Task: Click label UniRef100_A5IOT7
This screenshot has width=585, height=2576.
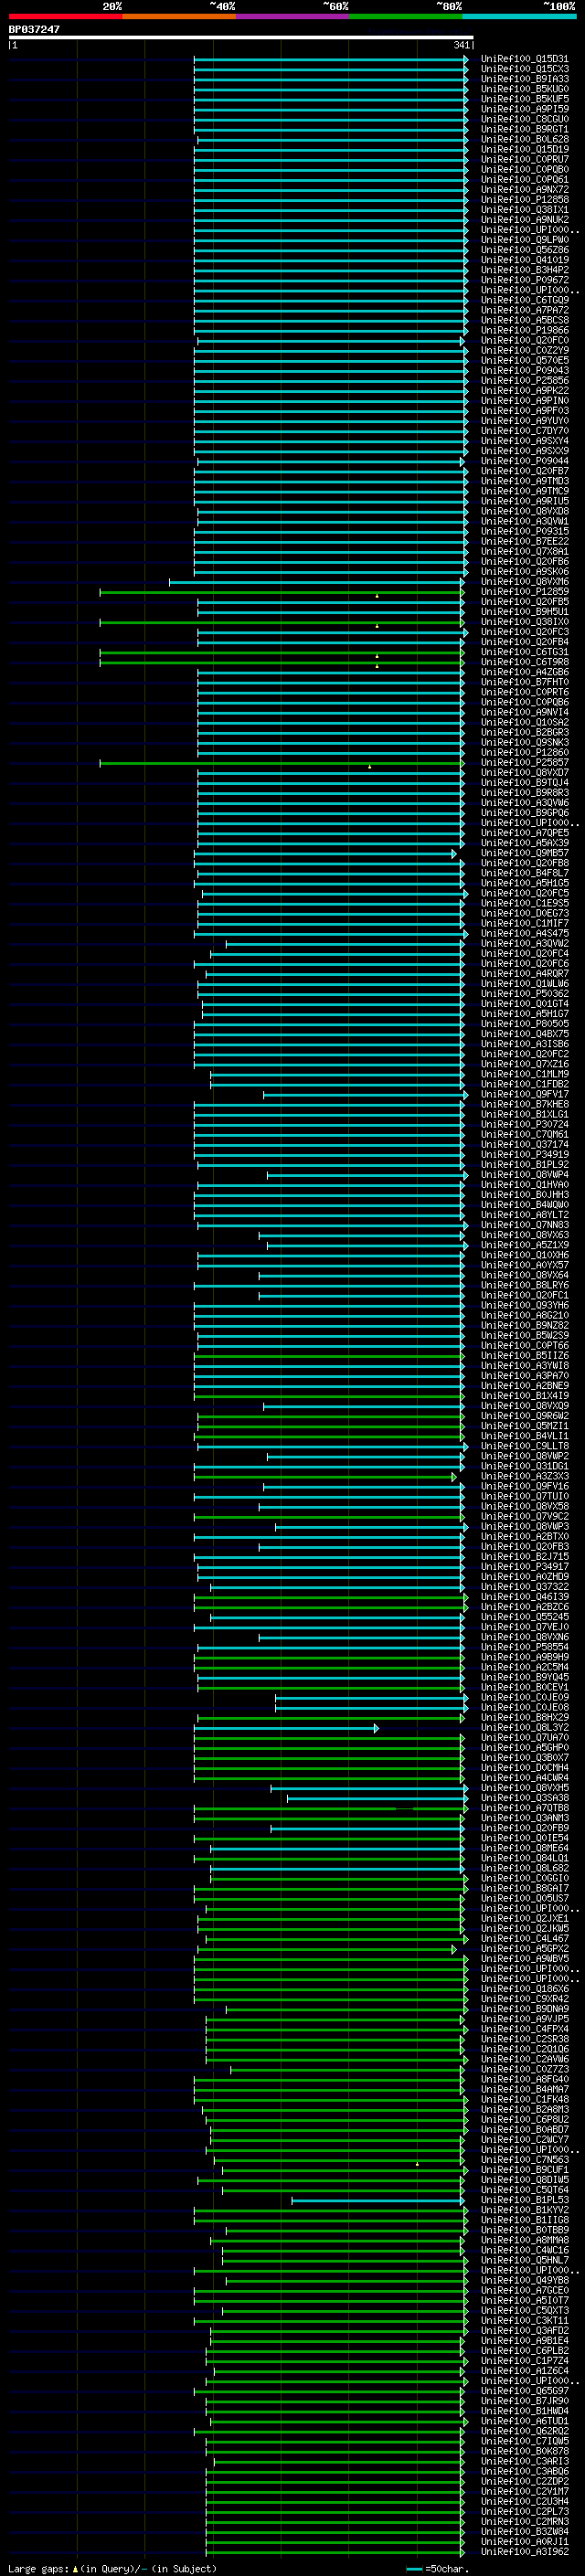Action: [x=524, y=2301]
